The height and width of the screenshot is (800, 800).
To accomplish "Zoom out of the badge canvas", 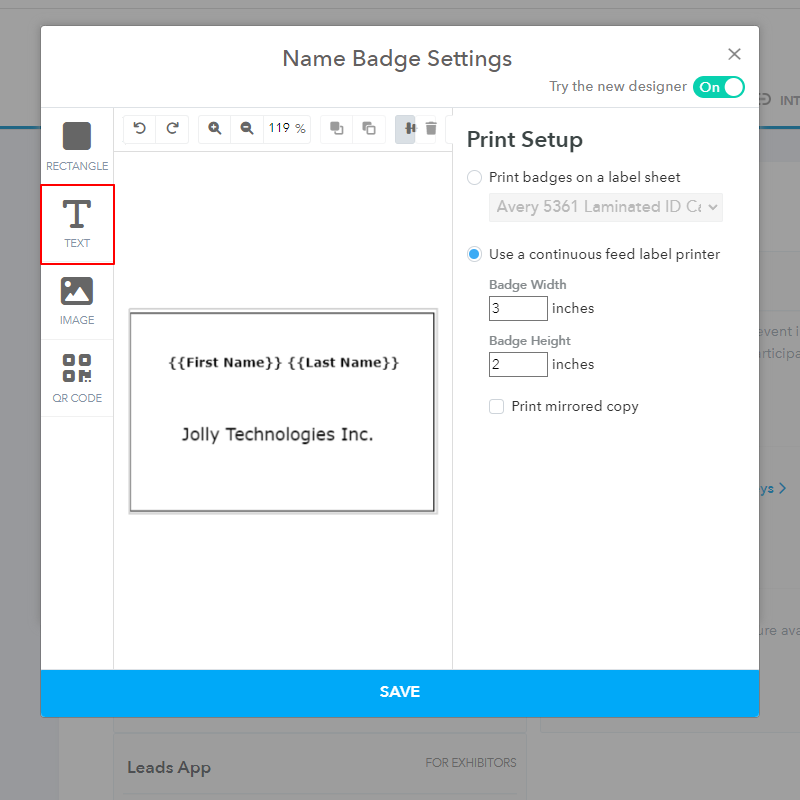I will (247, 128).
